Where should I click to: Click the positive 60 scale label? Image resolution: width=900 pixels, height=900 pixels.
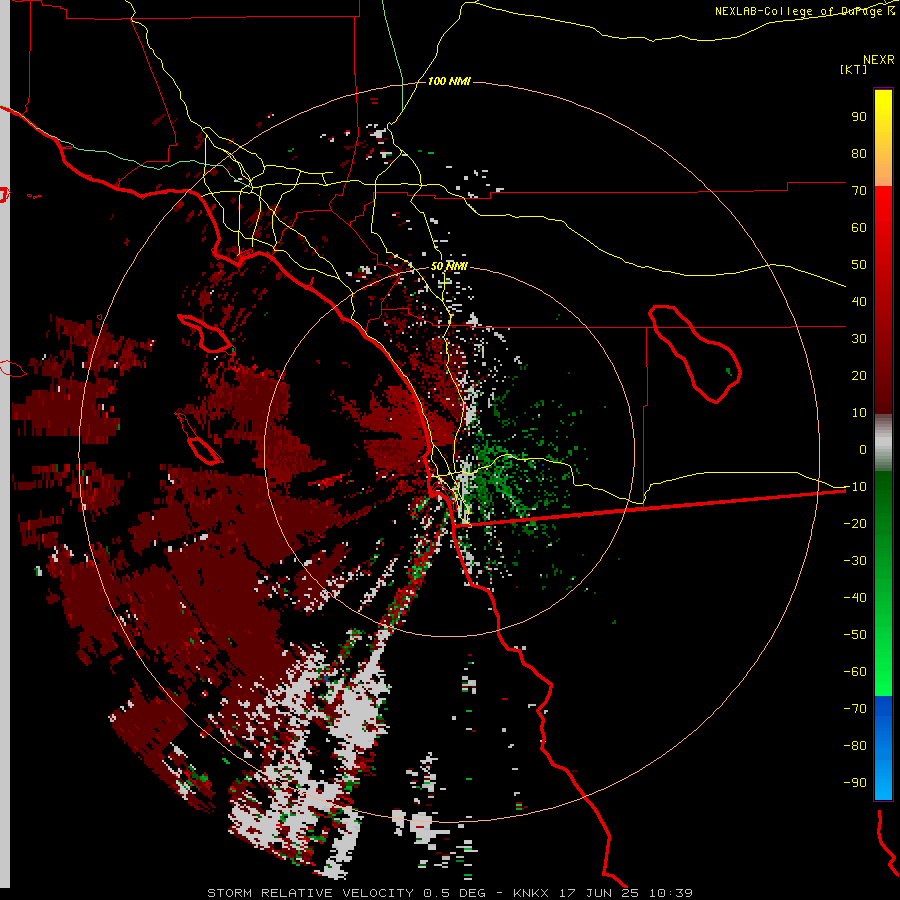[x=859, y=227]
